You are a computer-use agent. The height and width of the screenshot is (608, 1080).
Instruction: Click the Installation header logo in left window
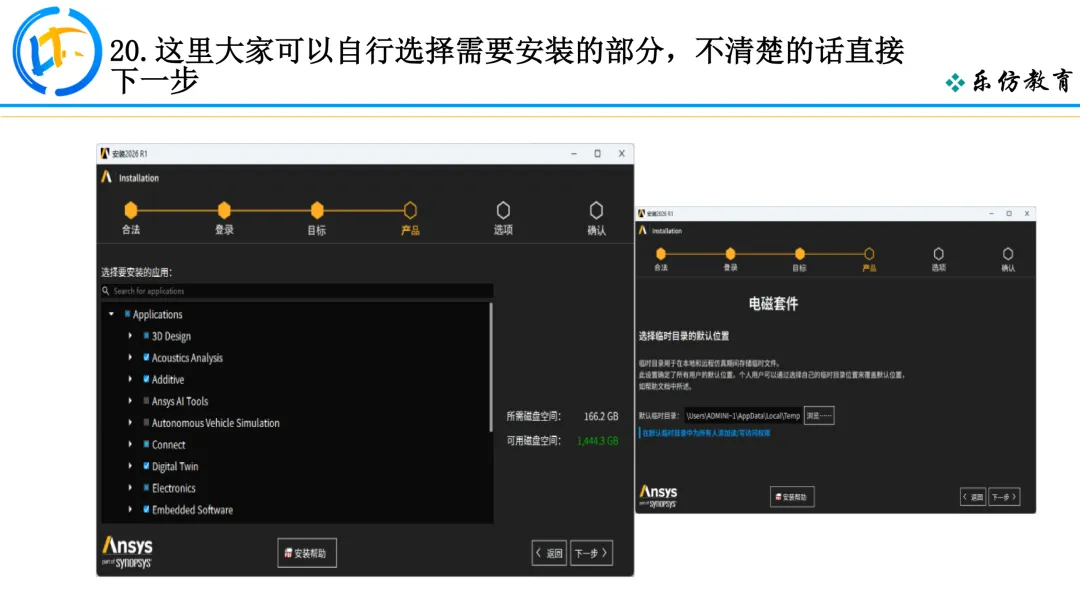tap(106, 177)
